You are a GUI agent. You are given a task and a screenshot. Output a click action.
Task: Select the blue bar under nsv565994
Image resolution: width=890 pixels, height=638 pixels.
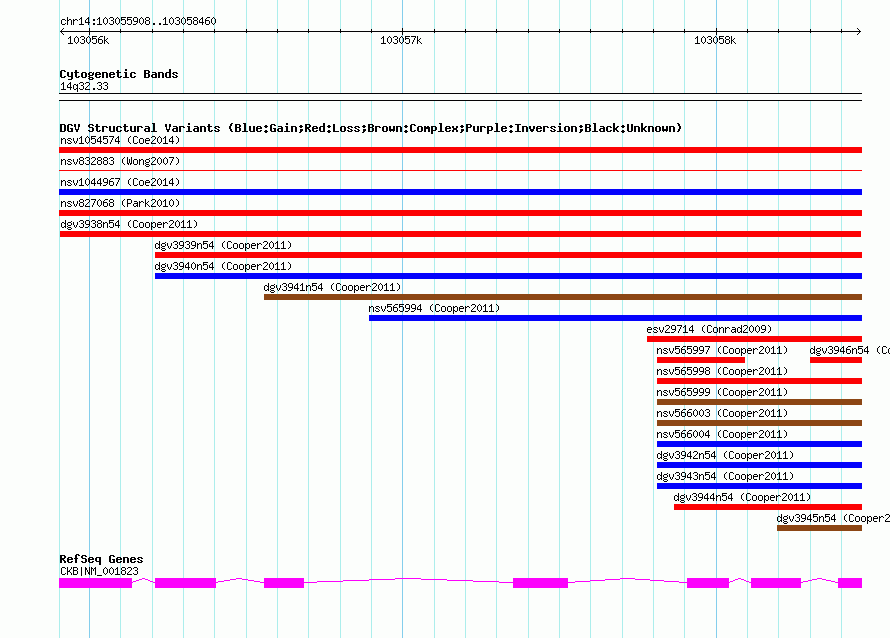[x=615, y=318]
